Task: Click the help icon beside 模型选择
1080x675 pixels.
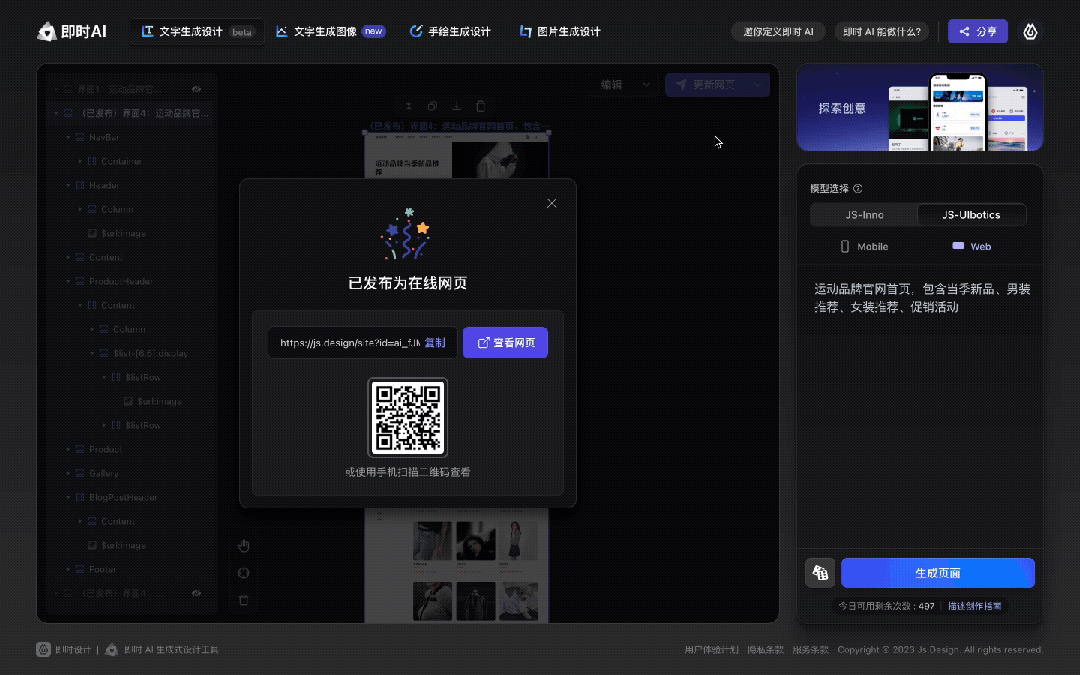Action: tap(858, 188)
